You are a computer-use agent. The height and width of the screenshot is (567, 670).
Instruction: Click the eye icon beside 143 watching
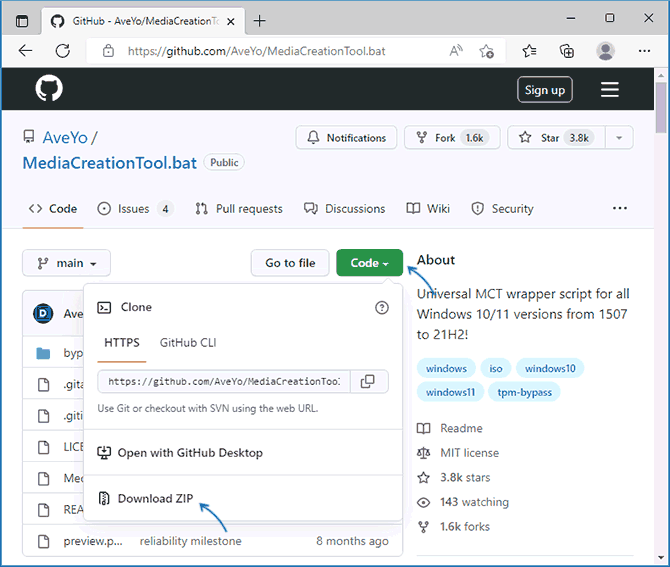(423, 502)
